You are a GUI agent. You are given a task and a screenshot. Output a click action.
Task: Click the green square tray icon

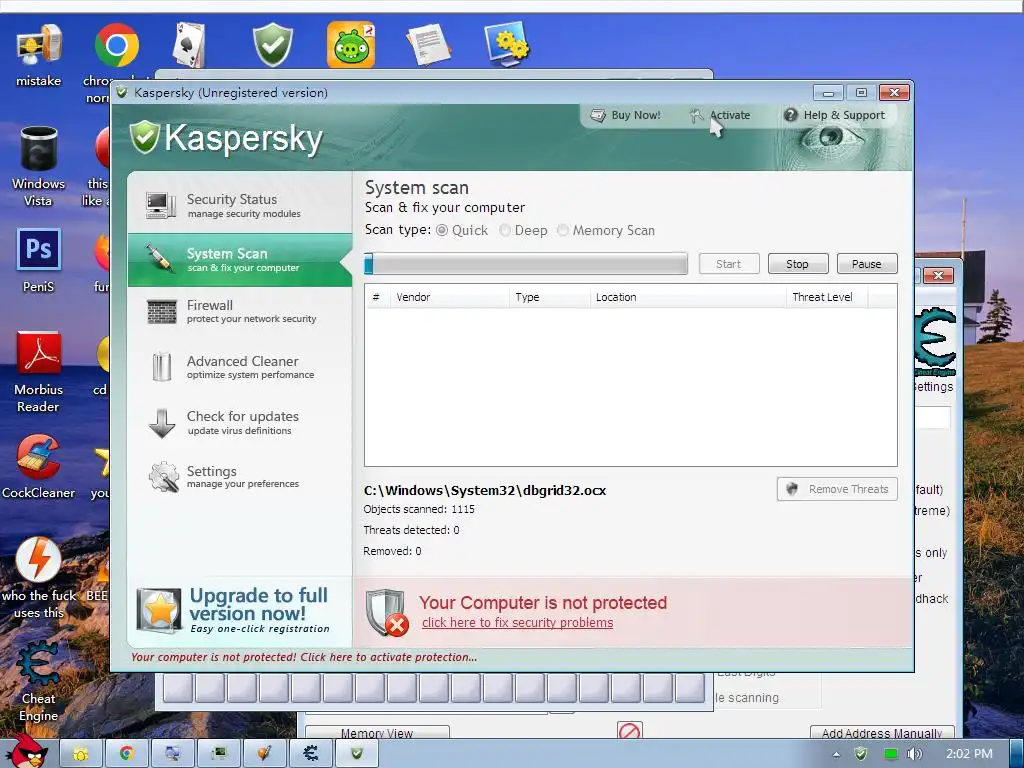(890, 754)
